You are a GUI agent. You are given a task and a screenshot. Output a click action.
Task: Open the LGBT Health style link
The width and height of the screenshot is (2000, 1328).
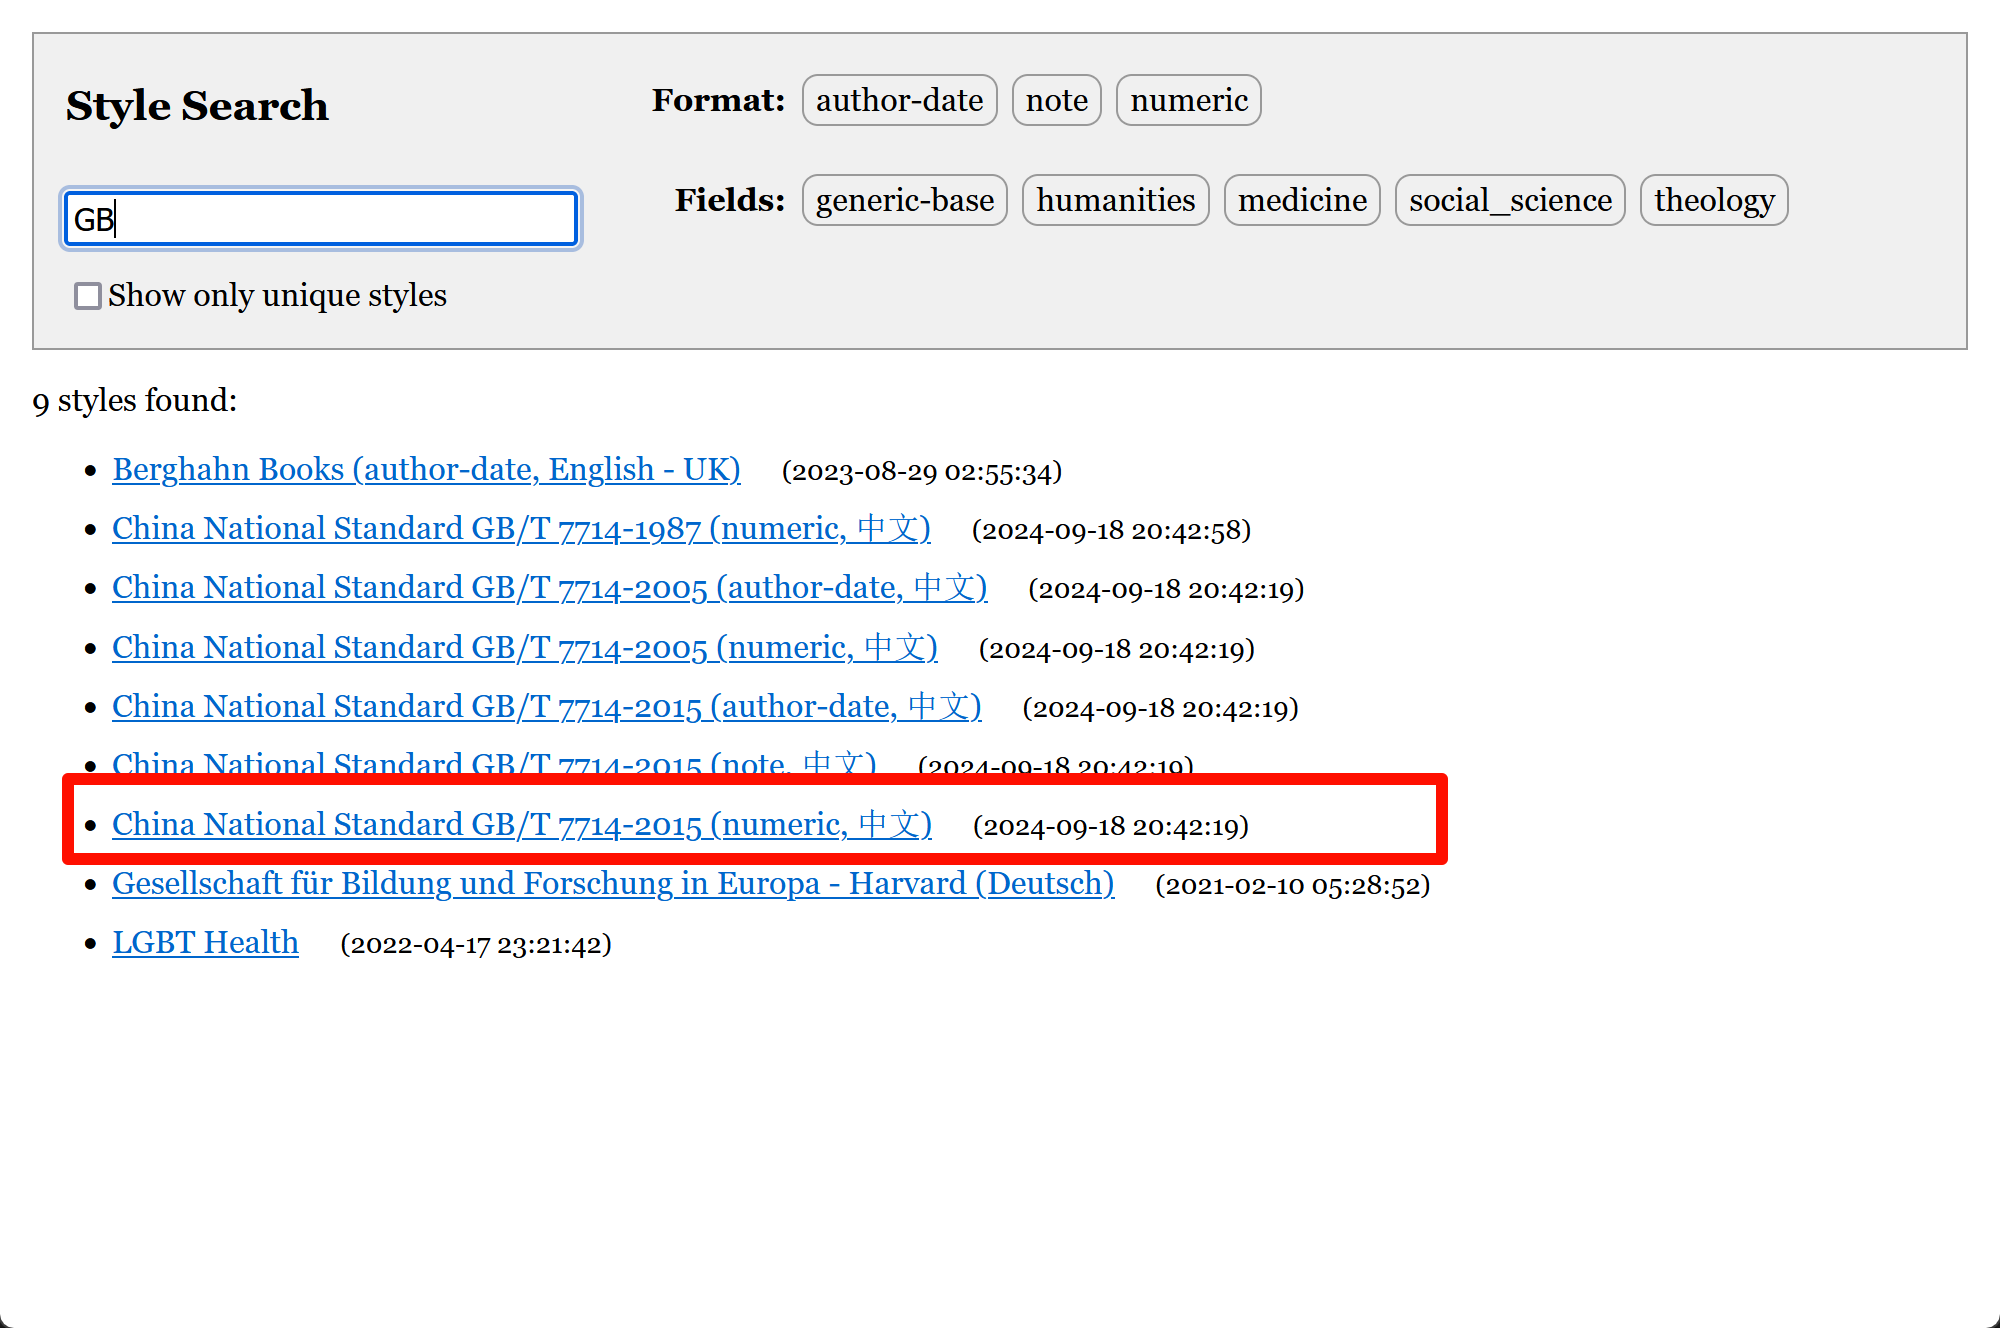(x=205, y=943)
